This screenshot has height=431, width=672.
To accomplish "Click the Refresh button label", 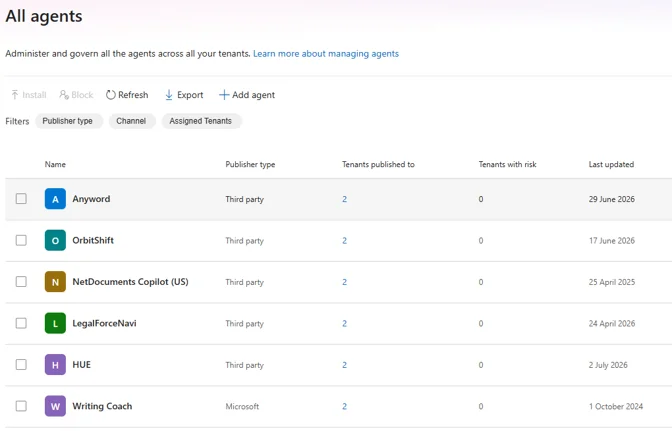I will (x=133, y=95).
